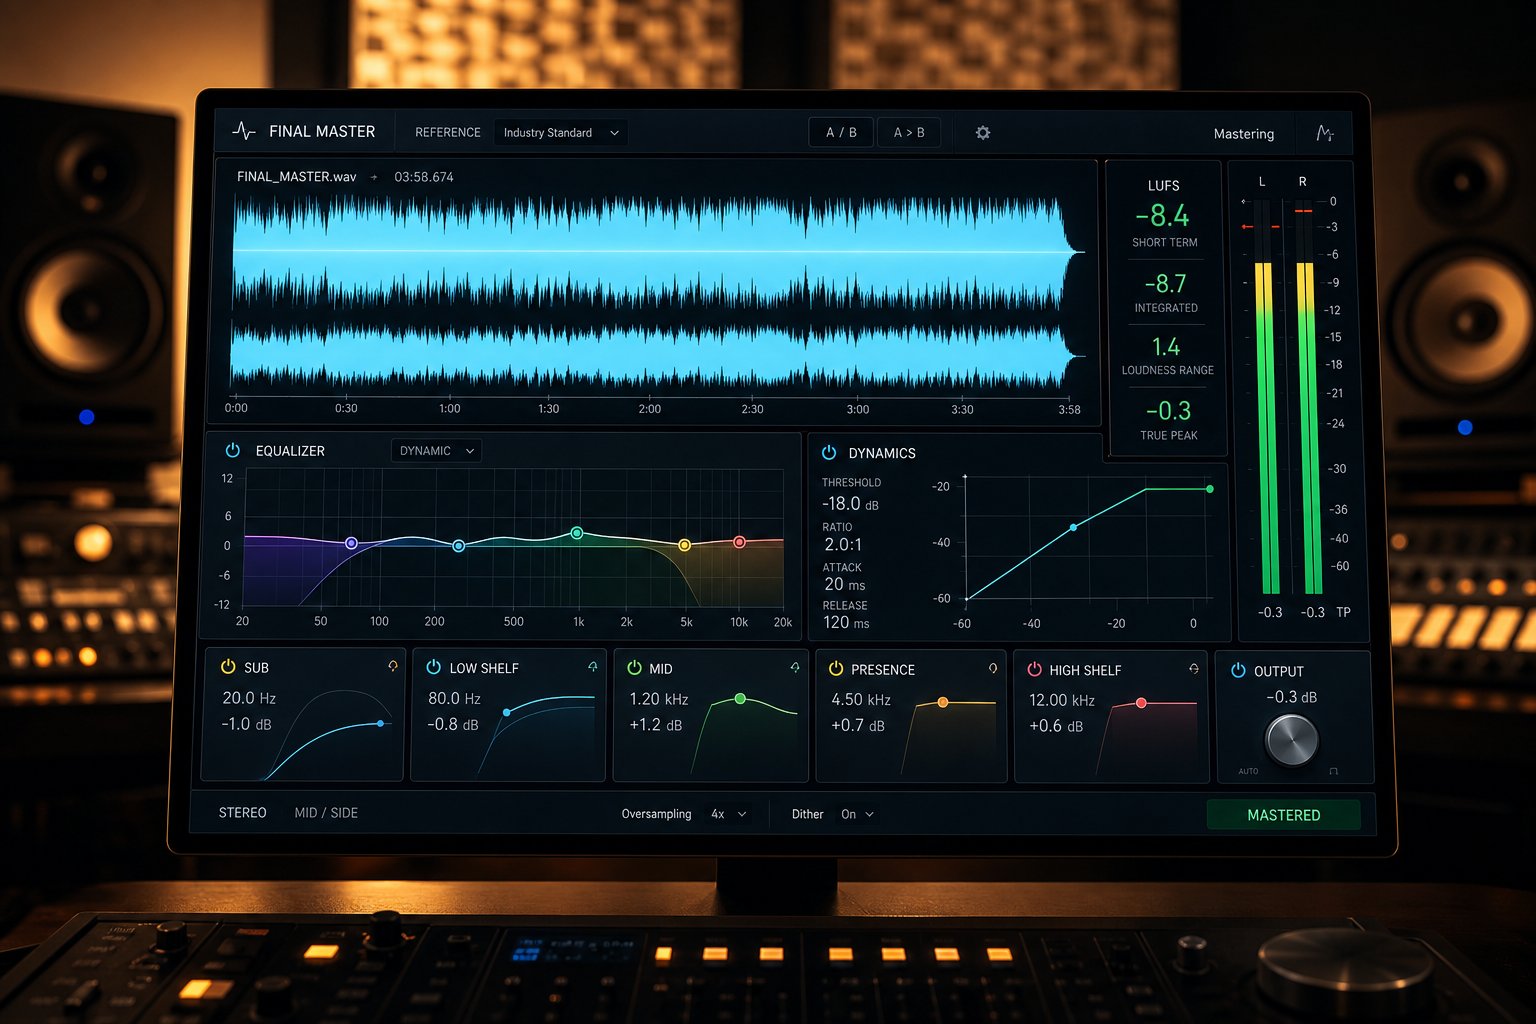The height and width of the screenshot is (1024, 1536).
Task: Click the Final Master waveform logo icon
Action: [244, 131]
